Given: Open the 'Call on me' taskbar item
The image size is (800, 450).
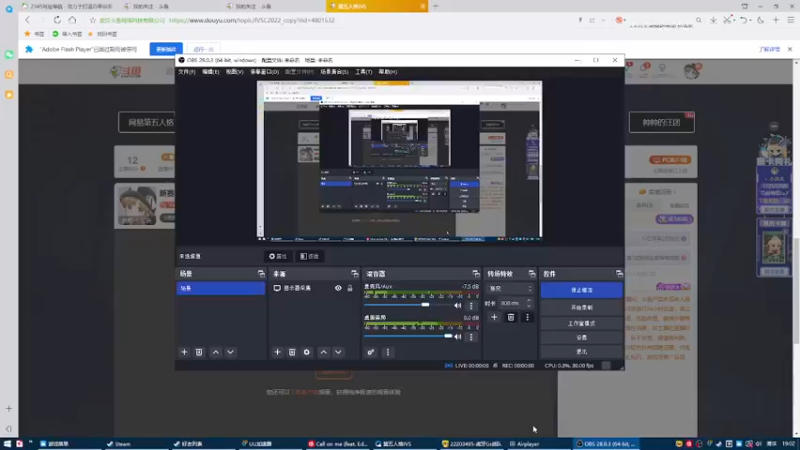Looking at the screenshot, I should tap(338, 444).
